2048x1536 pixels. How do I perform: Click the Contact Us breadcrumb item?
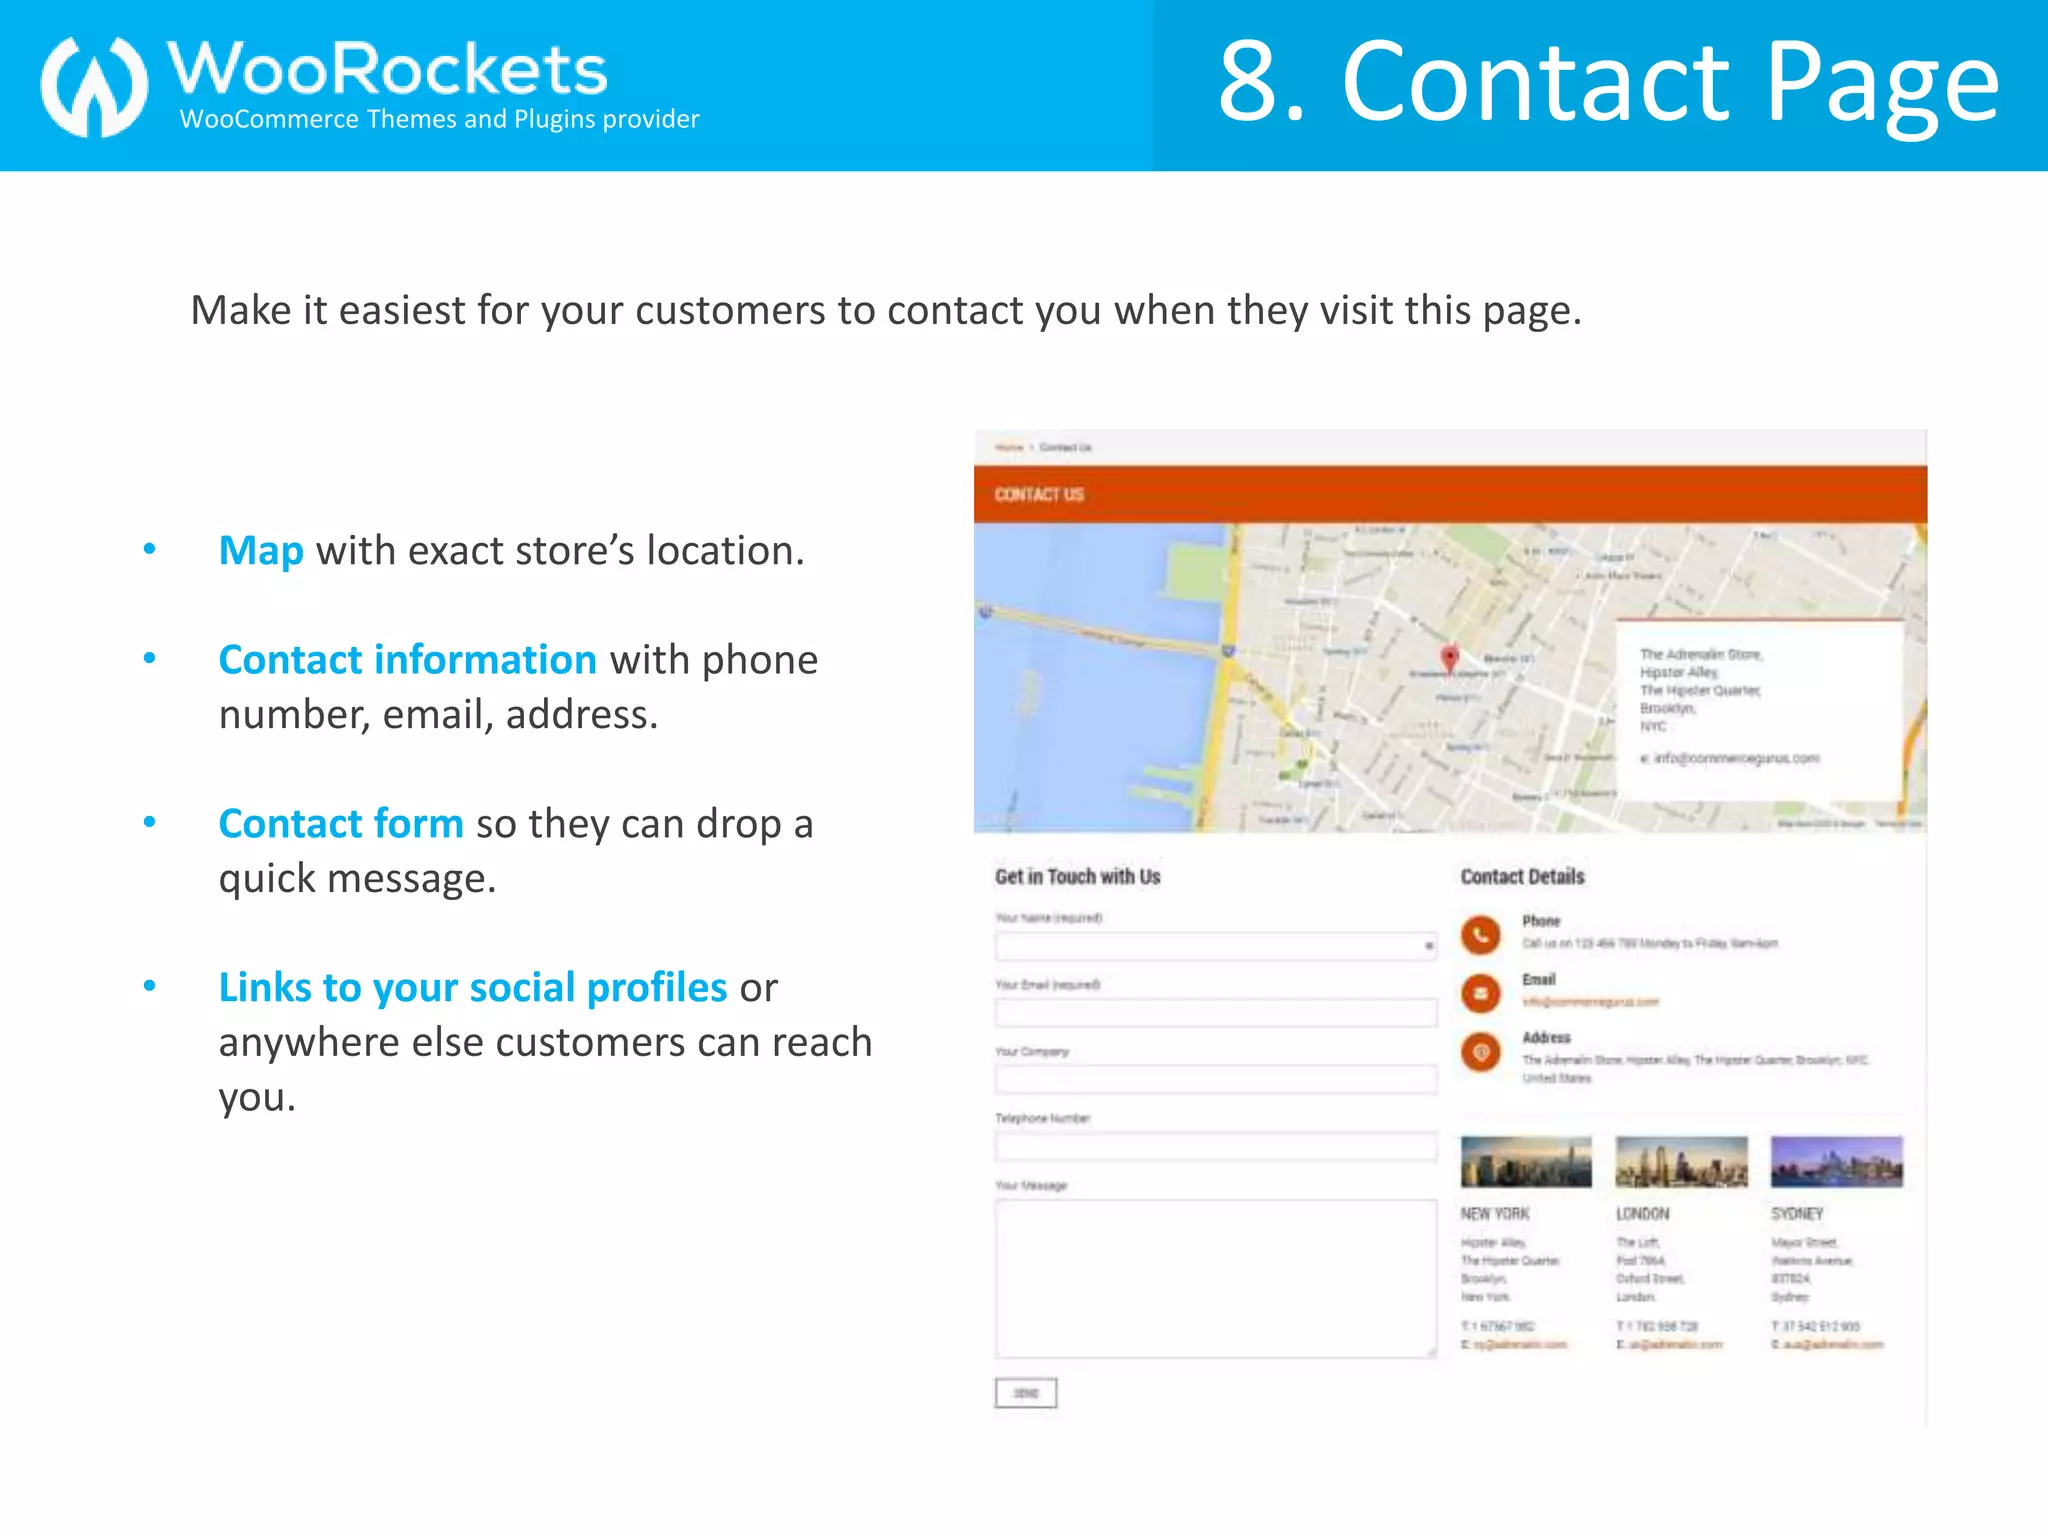1066,447
